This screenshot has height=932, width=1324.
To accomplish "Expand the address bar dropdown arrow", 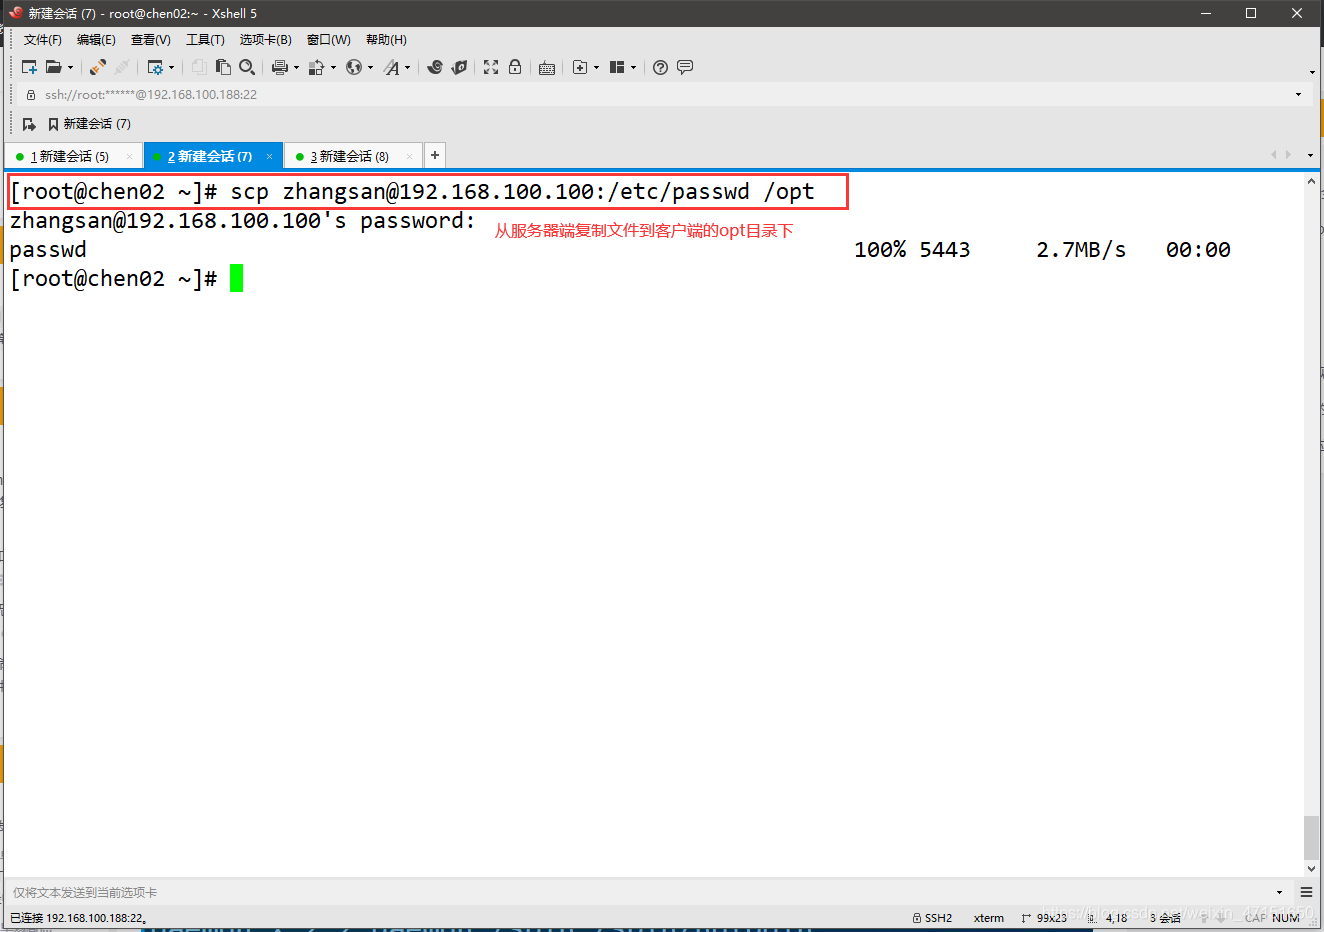I will pyautogui.click(x=1298, y=95).
